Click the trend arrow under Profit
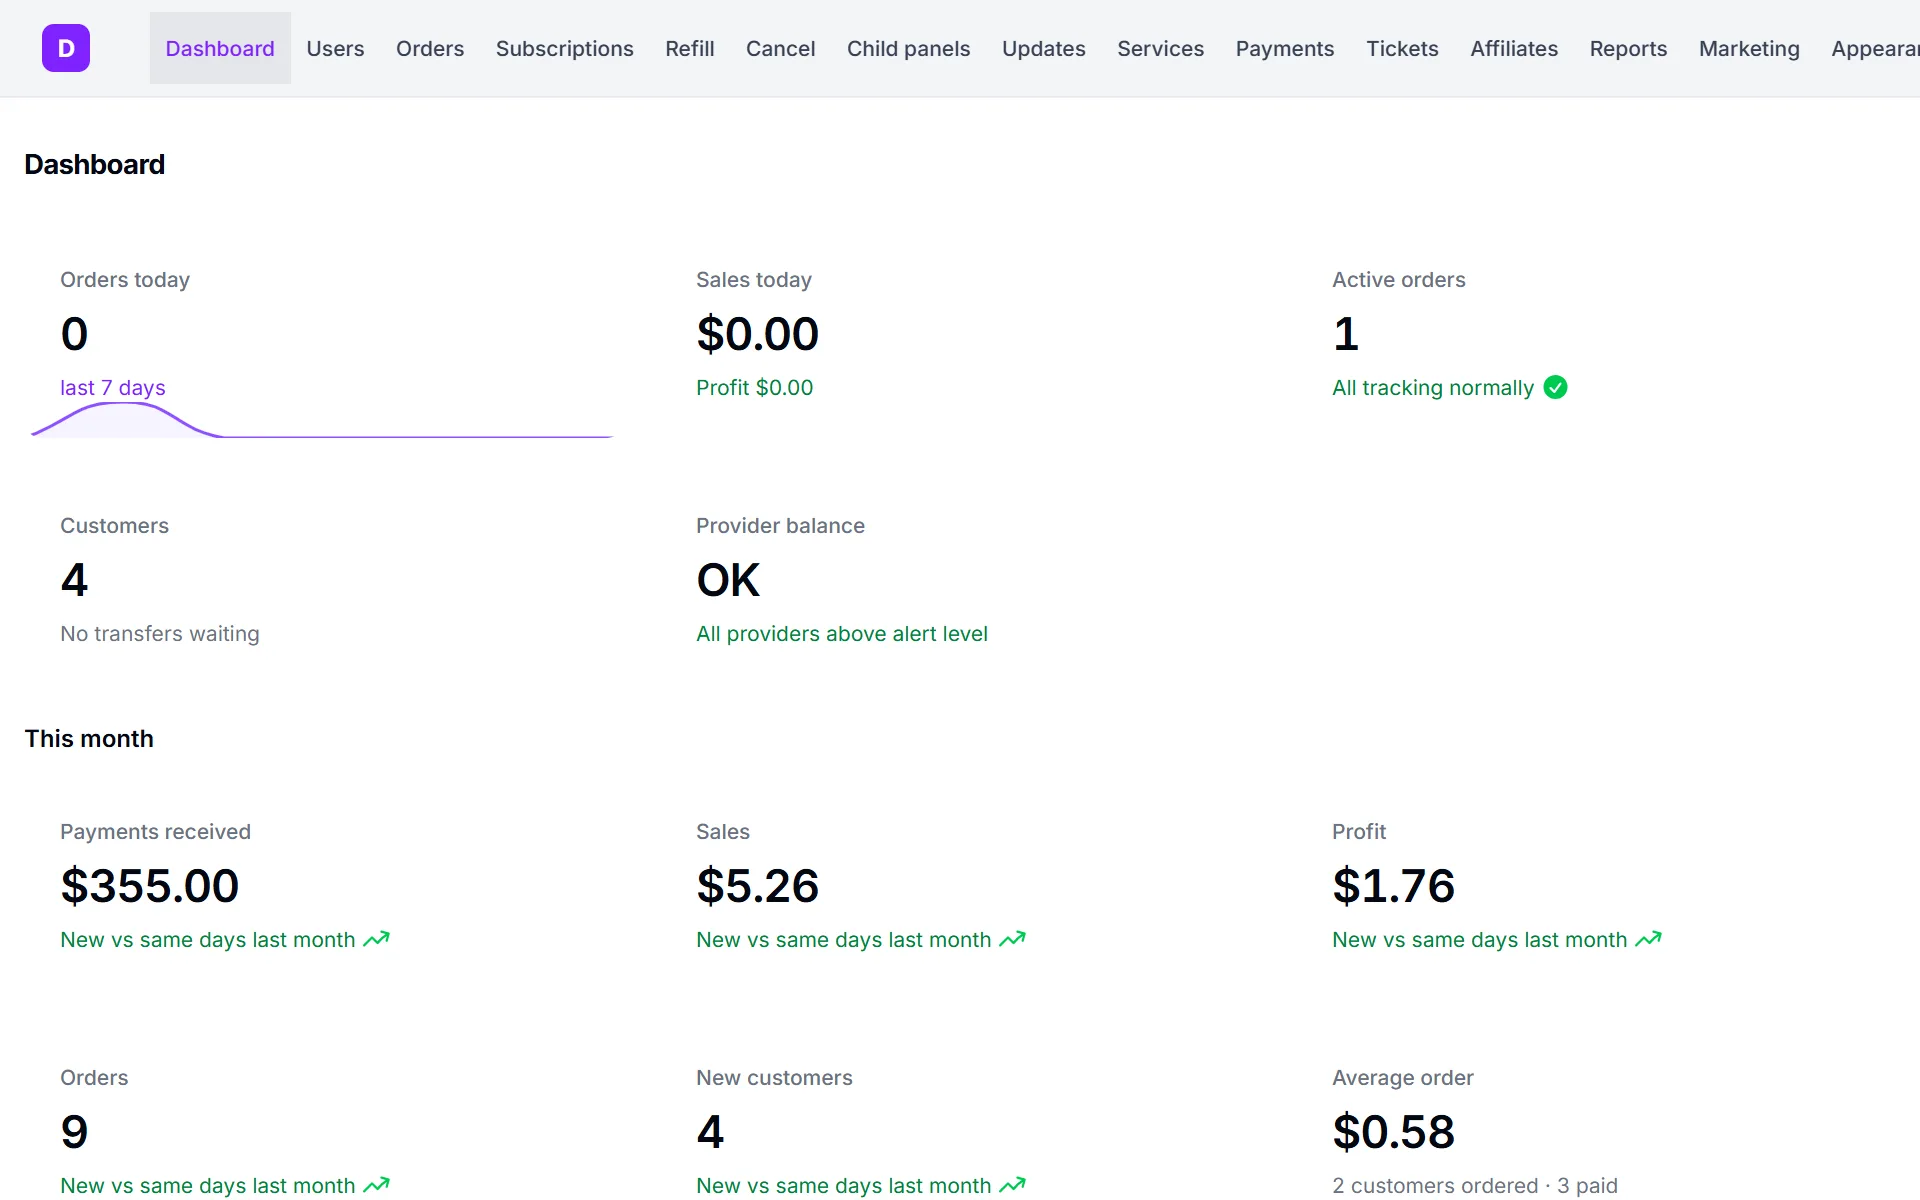The height and width of the screenshot is (1200, 1920). coord(1648,939)
